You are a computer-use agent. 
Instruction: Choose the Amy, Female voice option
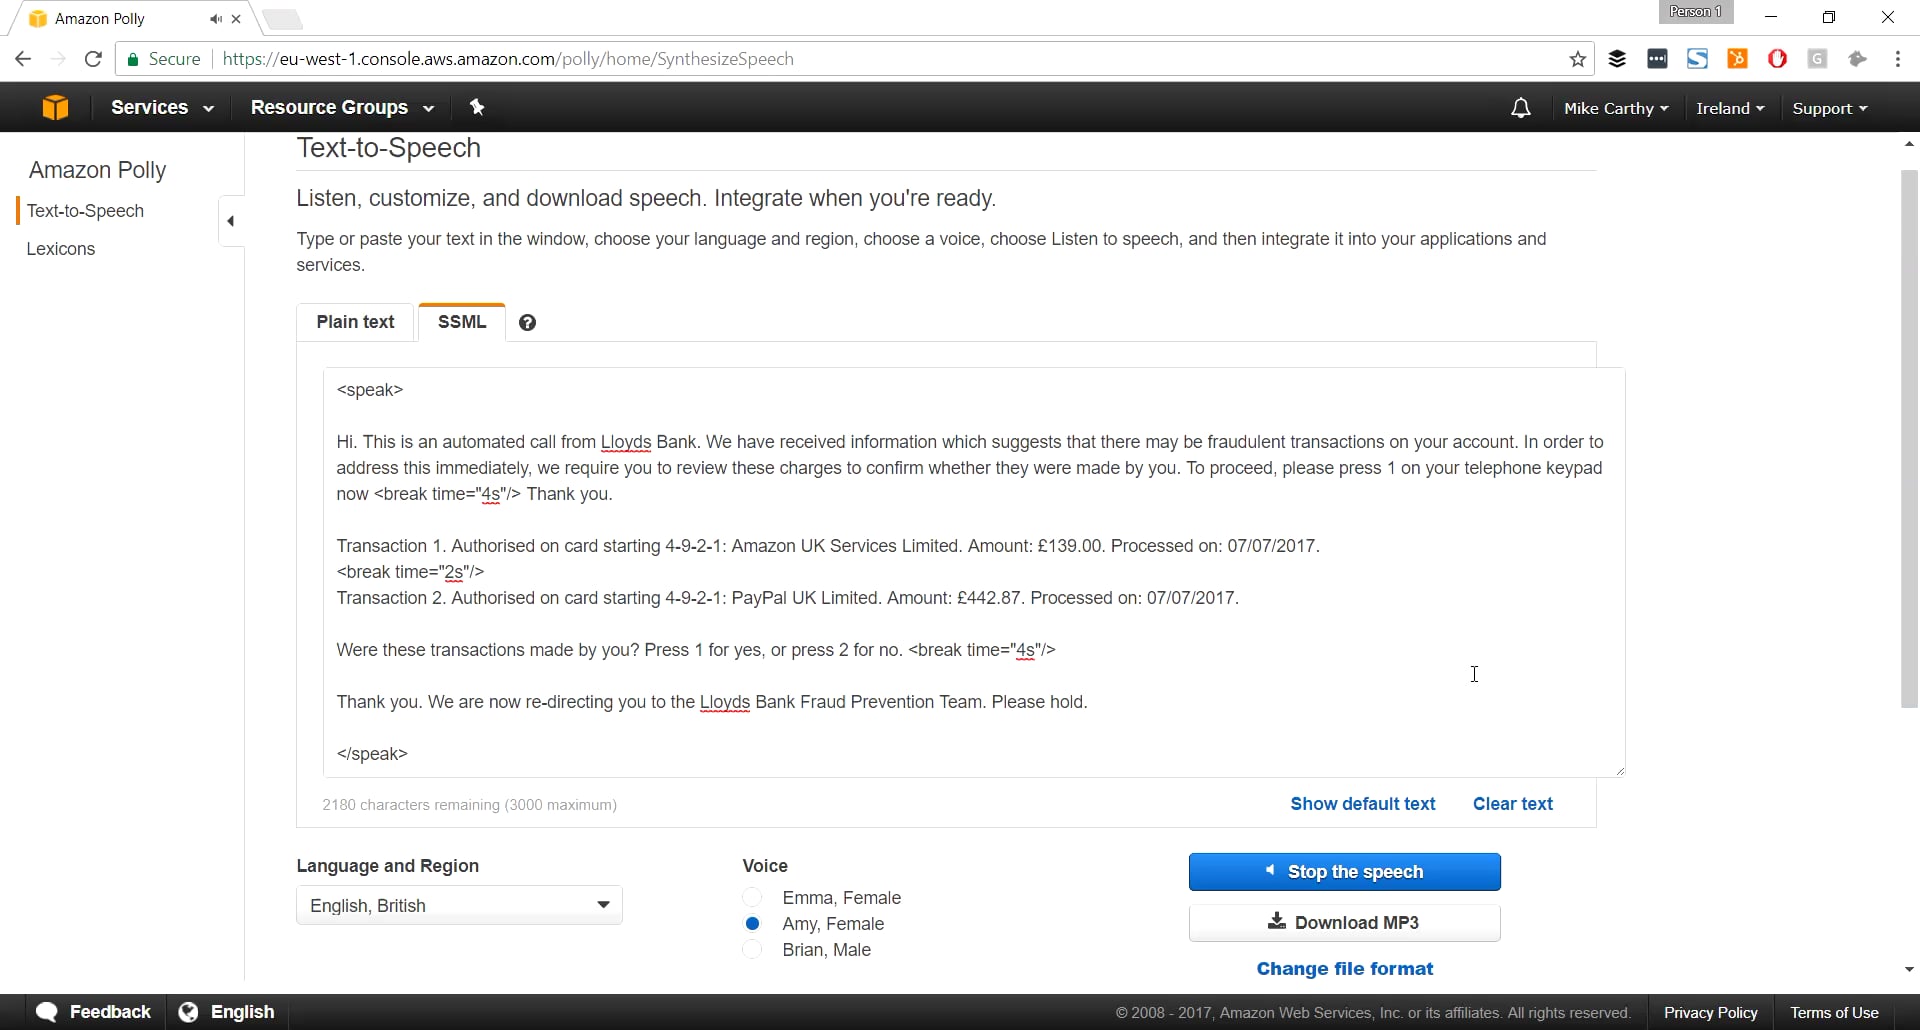(x=751, y=923)
